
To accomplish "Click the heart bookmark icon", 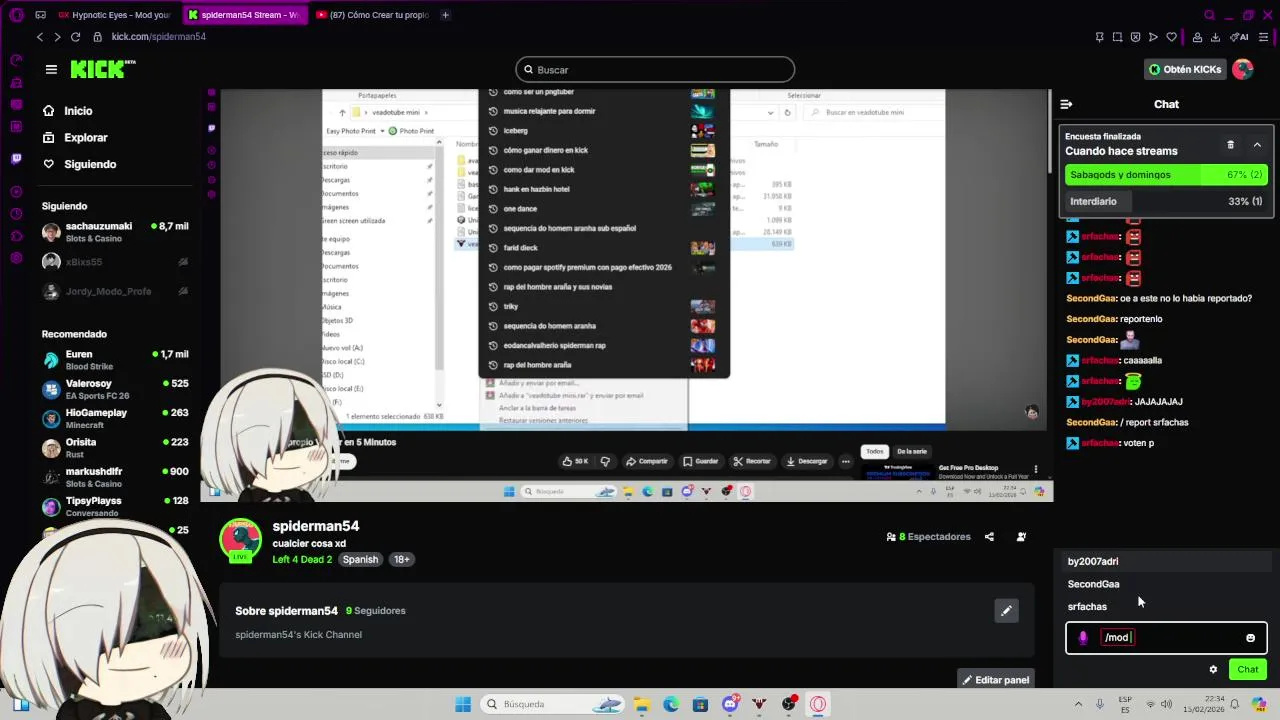I will 1171,37.
